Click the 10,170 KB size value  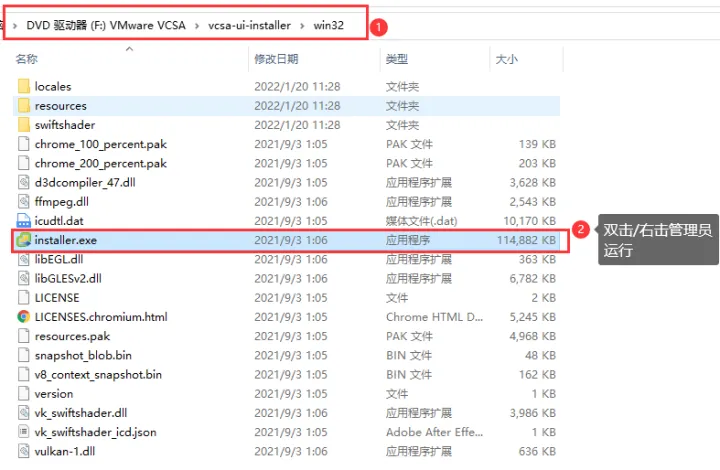tap(529, 221)
